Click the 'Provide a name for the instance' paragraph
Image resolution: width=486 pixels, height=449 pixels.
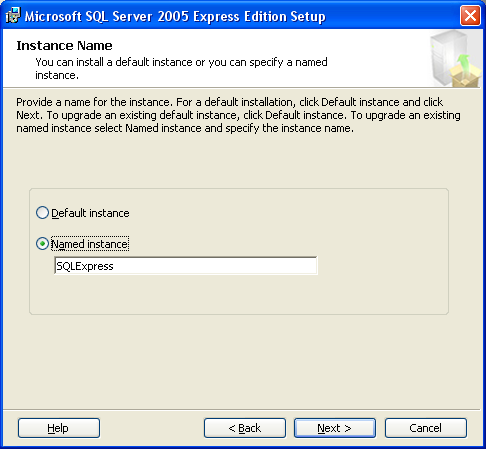[x=238, y=115]
